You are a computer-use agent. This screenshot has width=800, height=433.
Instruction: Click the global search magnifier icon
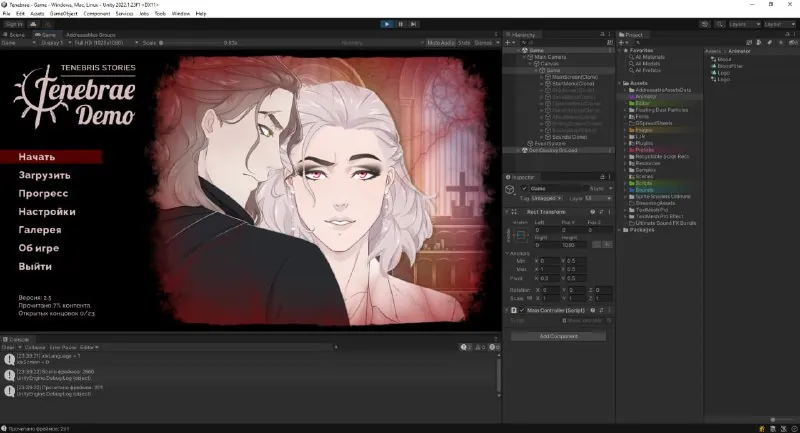(x=719, y=24)
